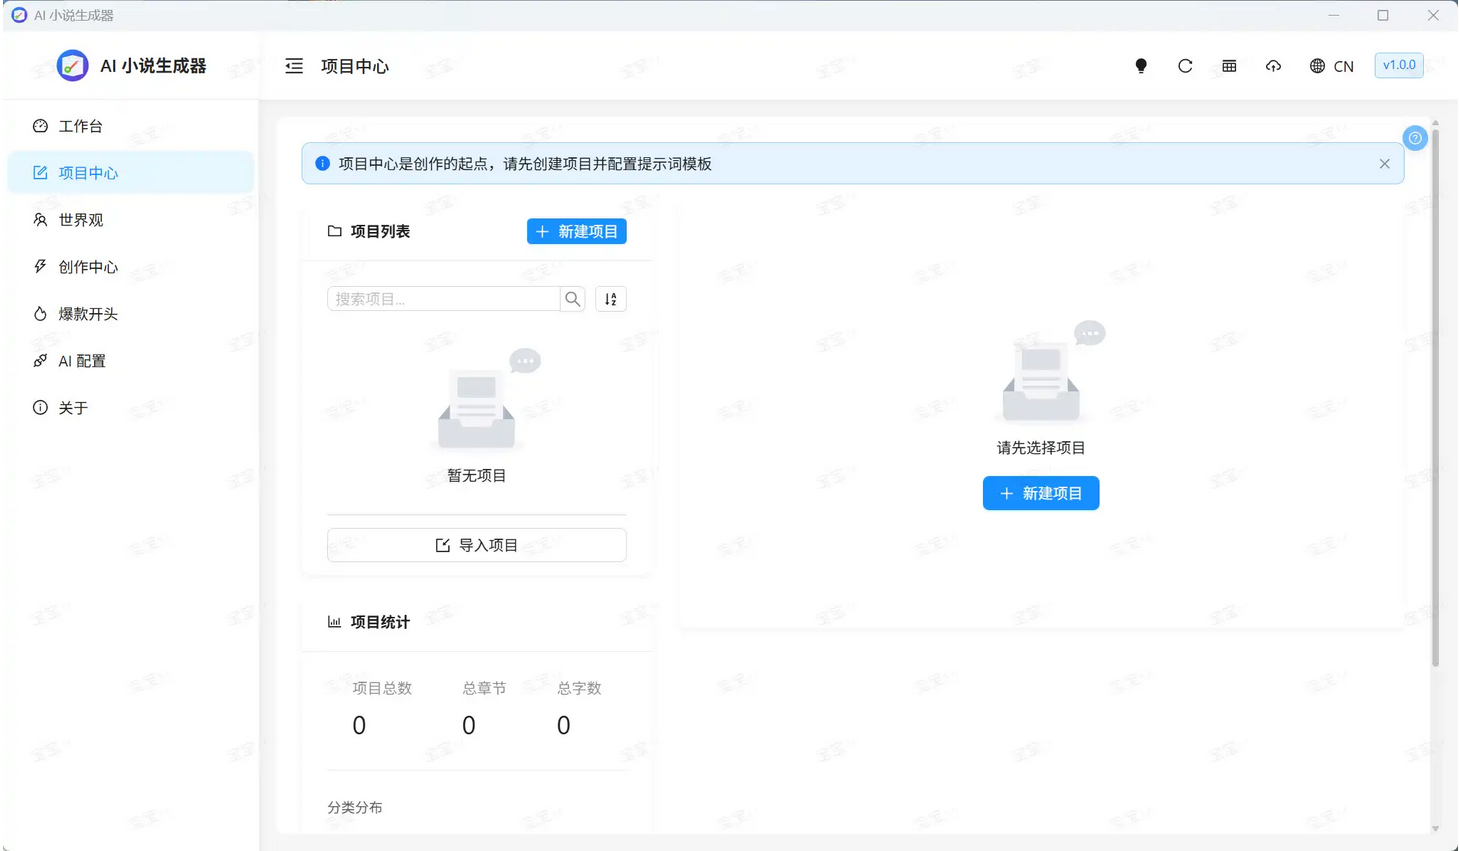
Task: Click the 项目统计 panel title
Action: [380, 622]
